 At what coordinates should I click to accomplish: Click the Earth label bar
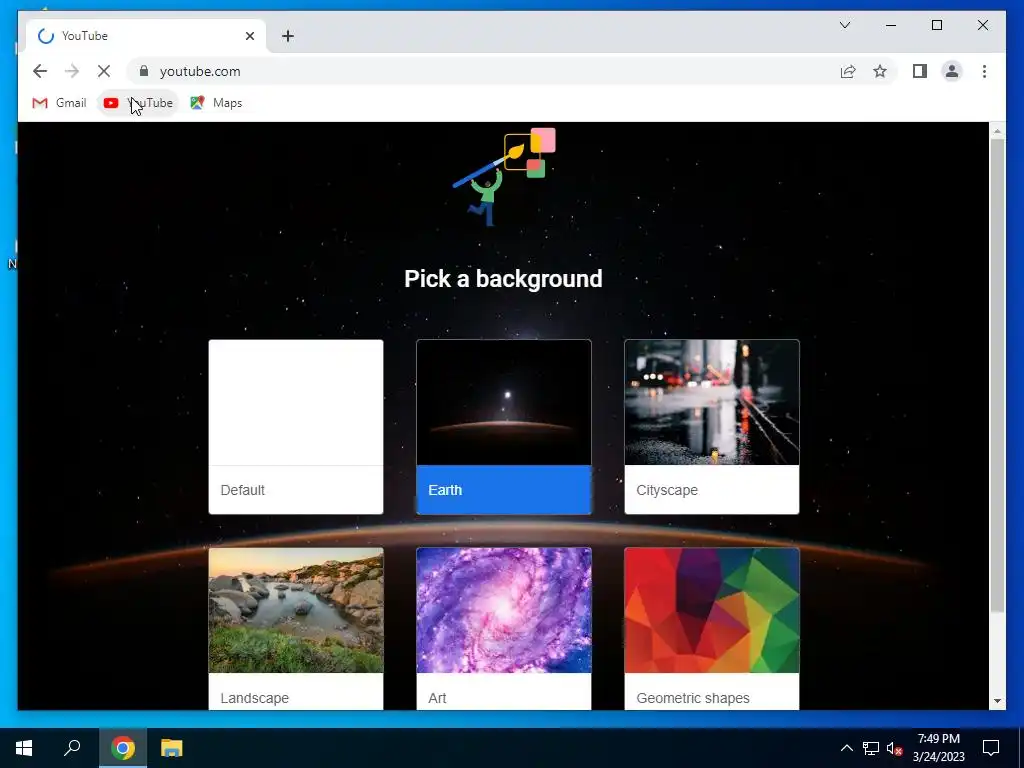[x=504, y=490]
